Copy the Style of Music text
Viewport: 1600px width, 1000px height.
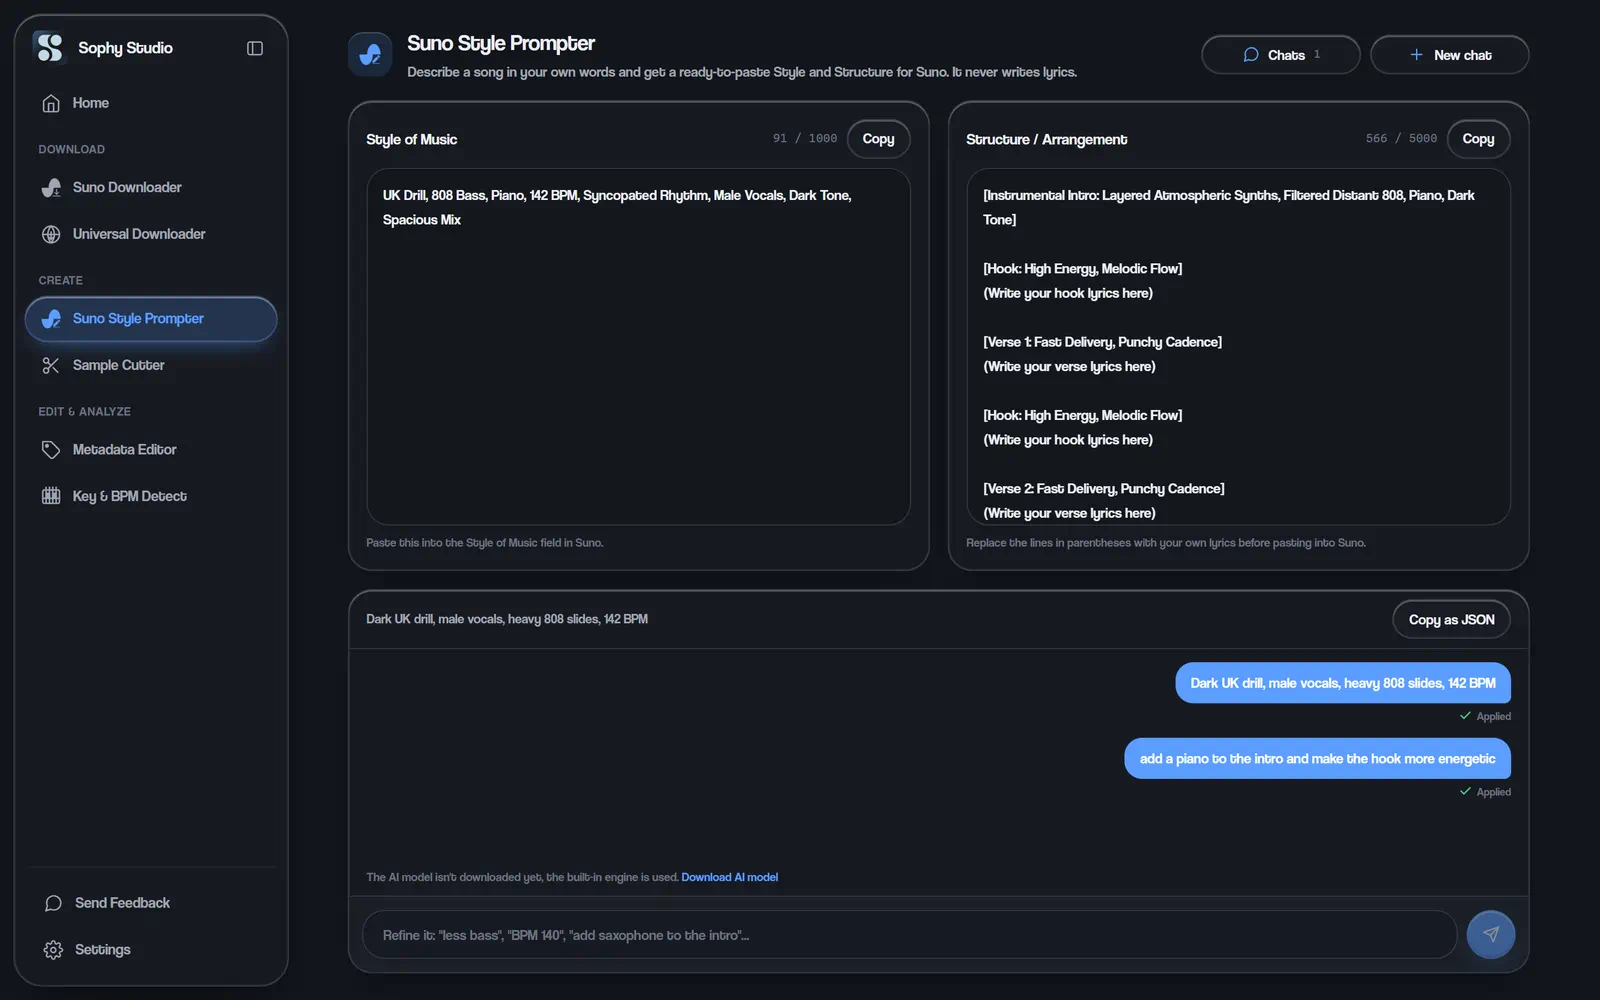pos(878,139)
